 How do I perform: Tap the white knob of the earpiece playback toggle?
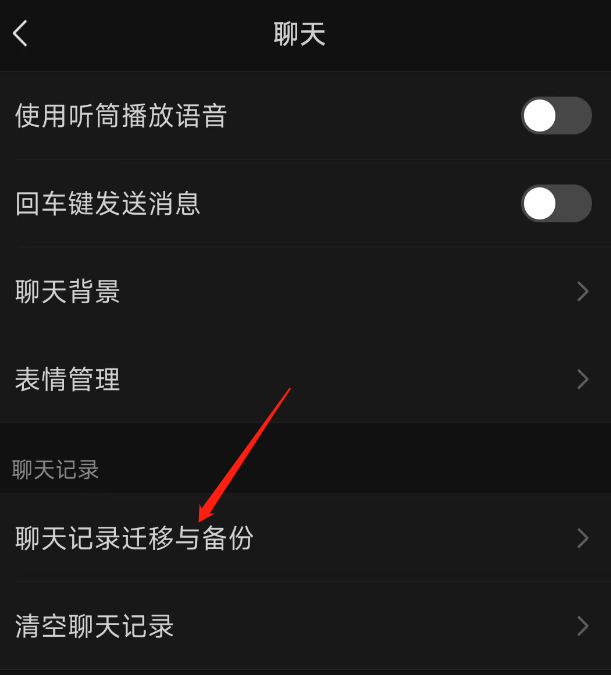click(539, 115)
